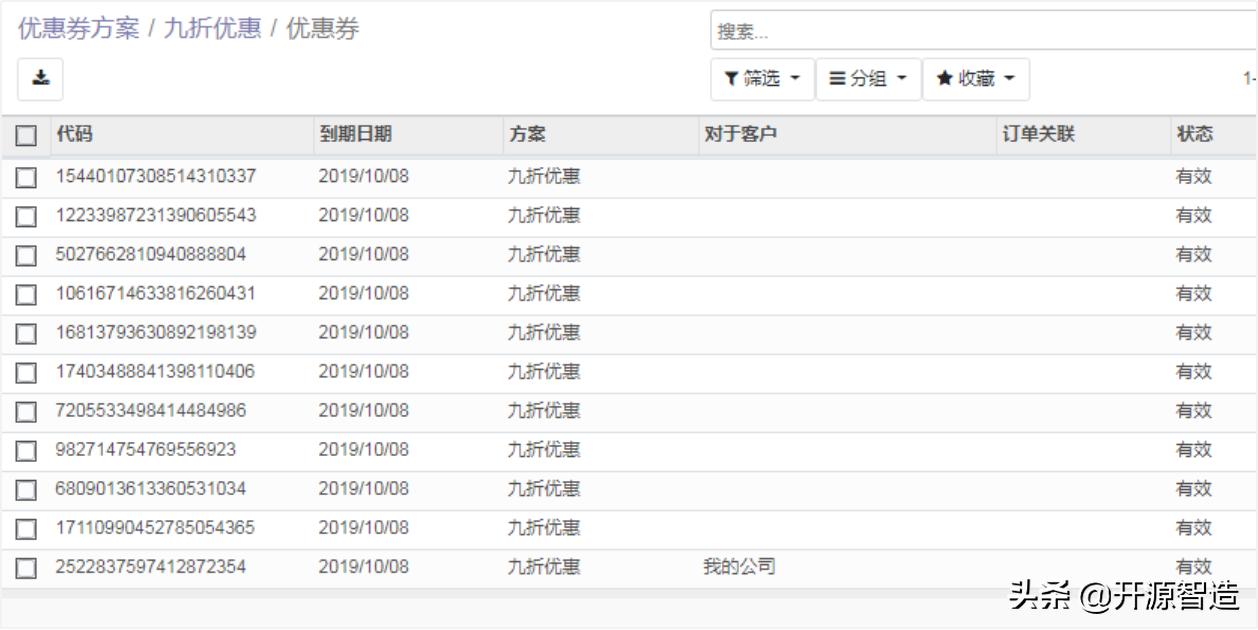Expand the 收藏 dropdown arrow
Screen dimensions: 1258x630
point(1011,78)
